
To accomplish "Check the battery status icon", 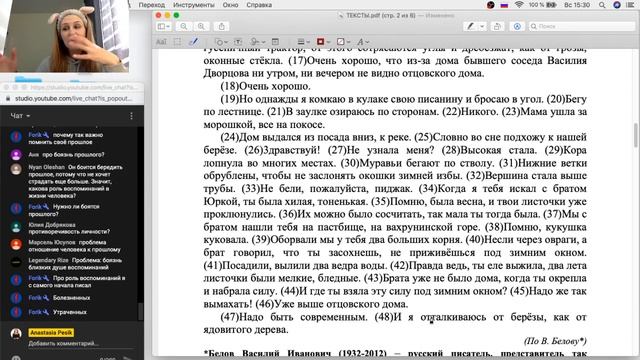I will click(x=551, y=5).
